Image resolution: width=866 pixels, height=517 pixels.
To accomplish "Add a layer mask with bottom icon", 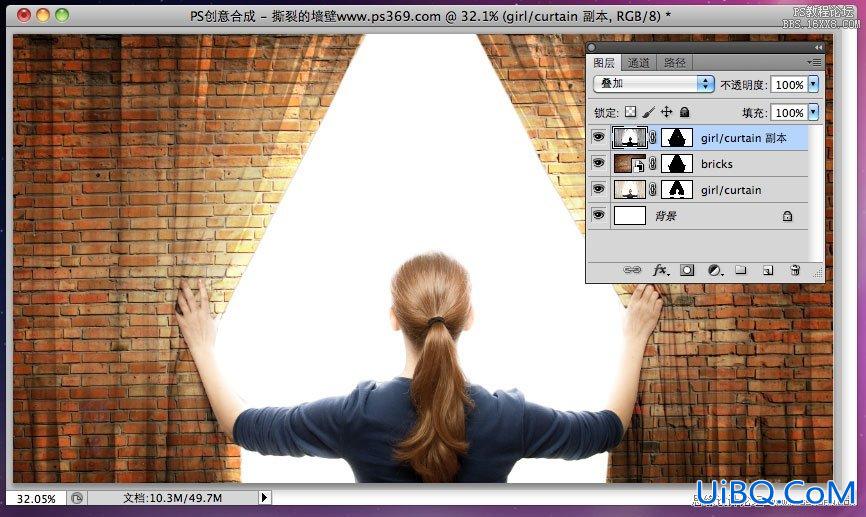I will (687, 270).
